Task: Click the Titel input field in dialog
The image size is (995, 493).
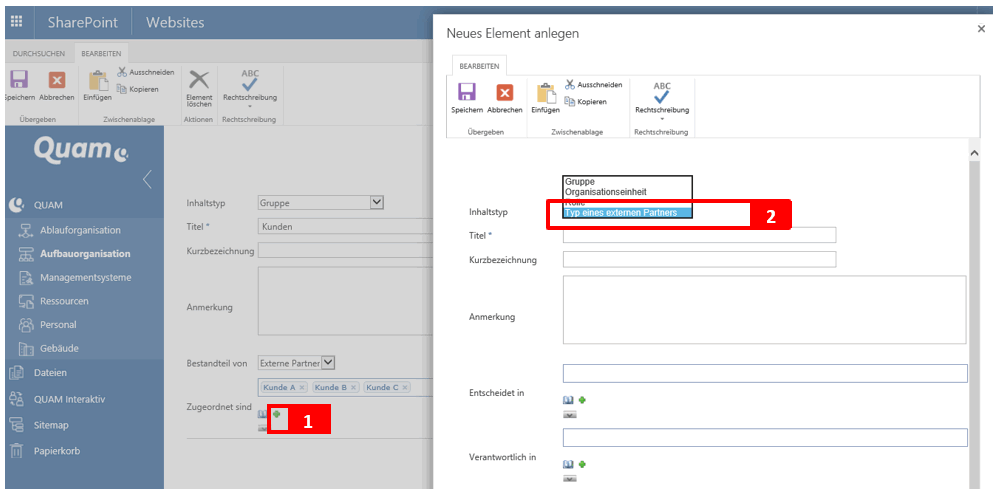Action: tap(699, 235)
